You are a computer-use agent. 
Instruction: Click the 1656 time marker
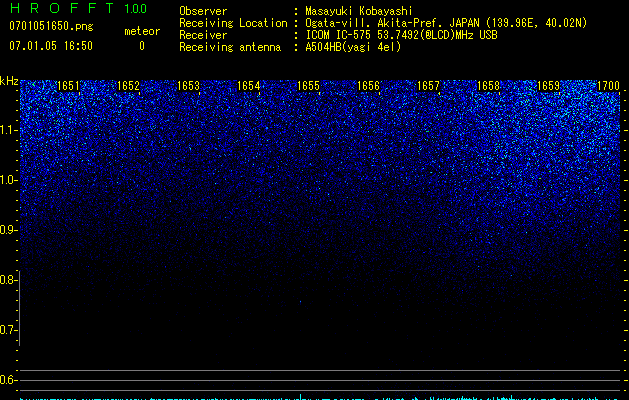click(368, 86)
